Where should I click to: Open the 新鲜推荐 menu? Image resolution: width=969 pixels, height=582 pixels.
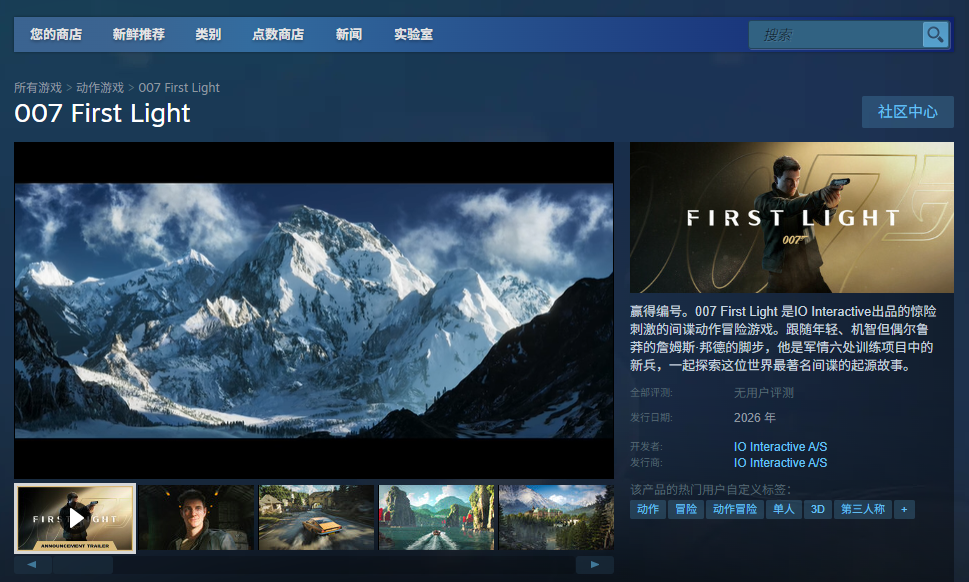(138, 35)
